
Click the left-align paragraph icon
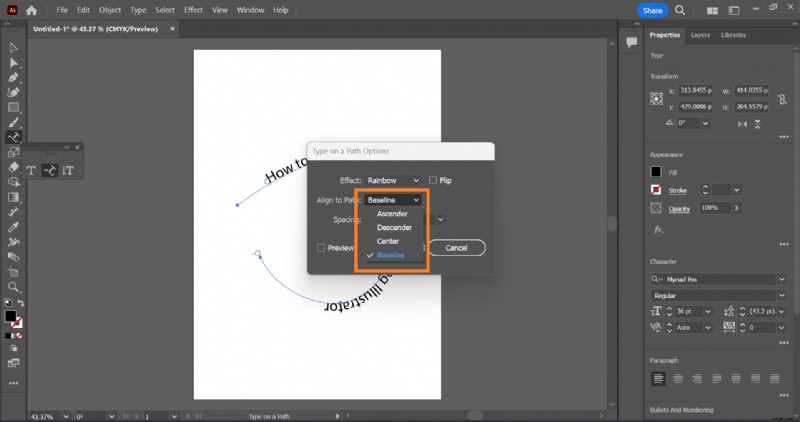(x=658, y=379)
